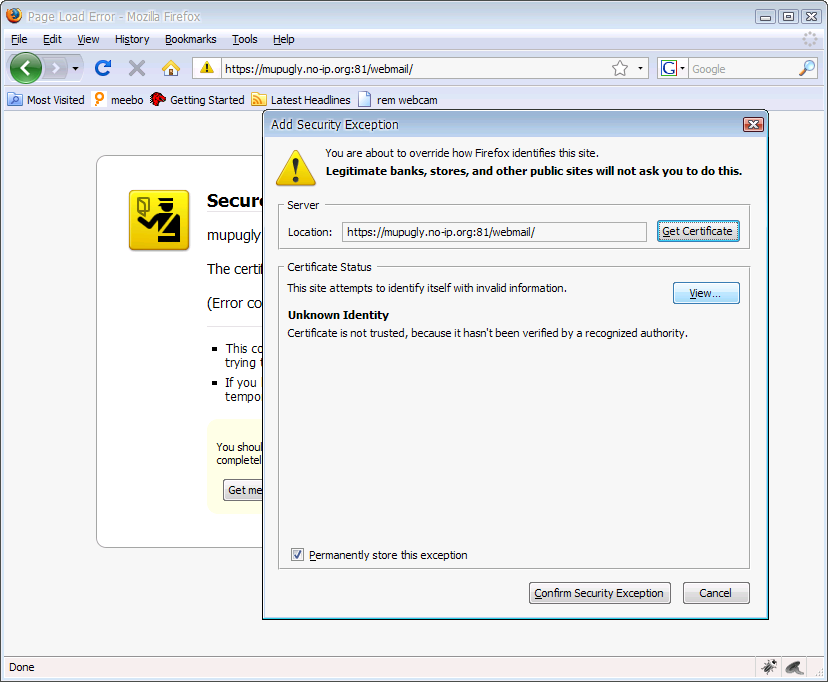Click the server Location text field
828x682 pixels.
pyautogui.click(x=494, y=232)
